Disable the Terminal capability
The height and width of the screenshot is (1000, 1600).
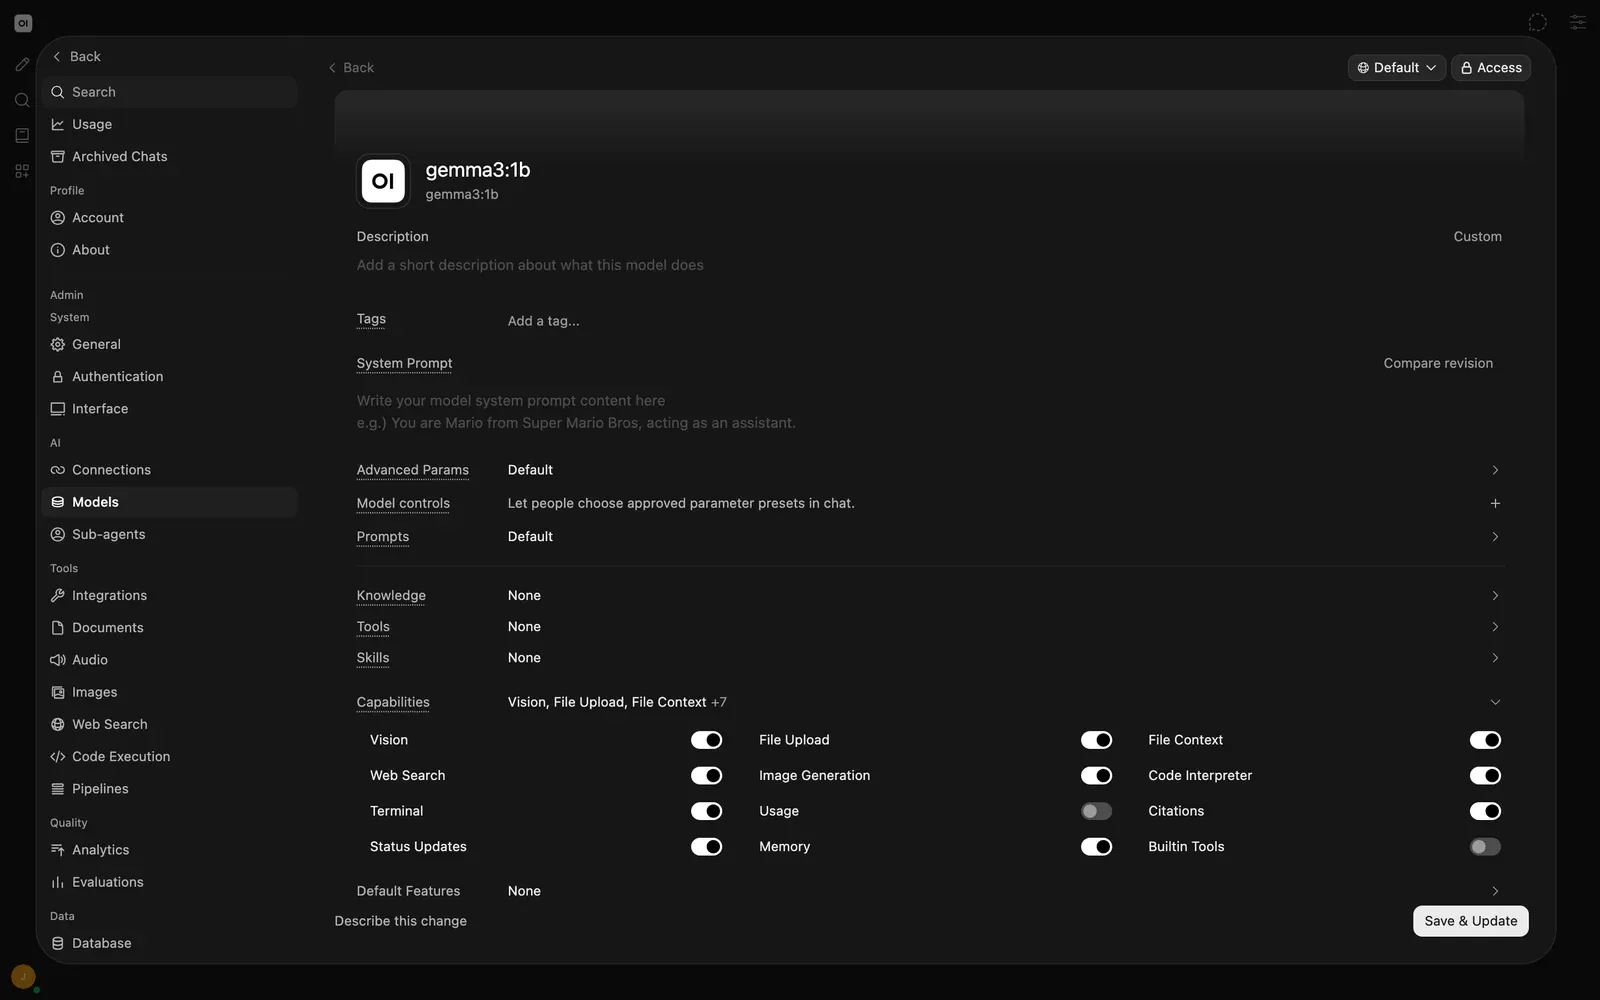pyautogui.click(x=706, y=811)
